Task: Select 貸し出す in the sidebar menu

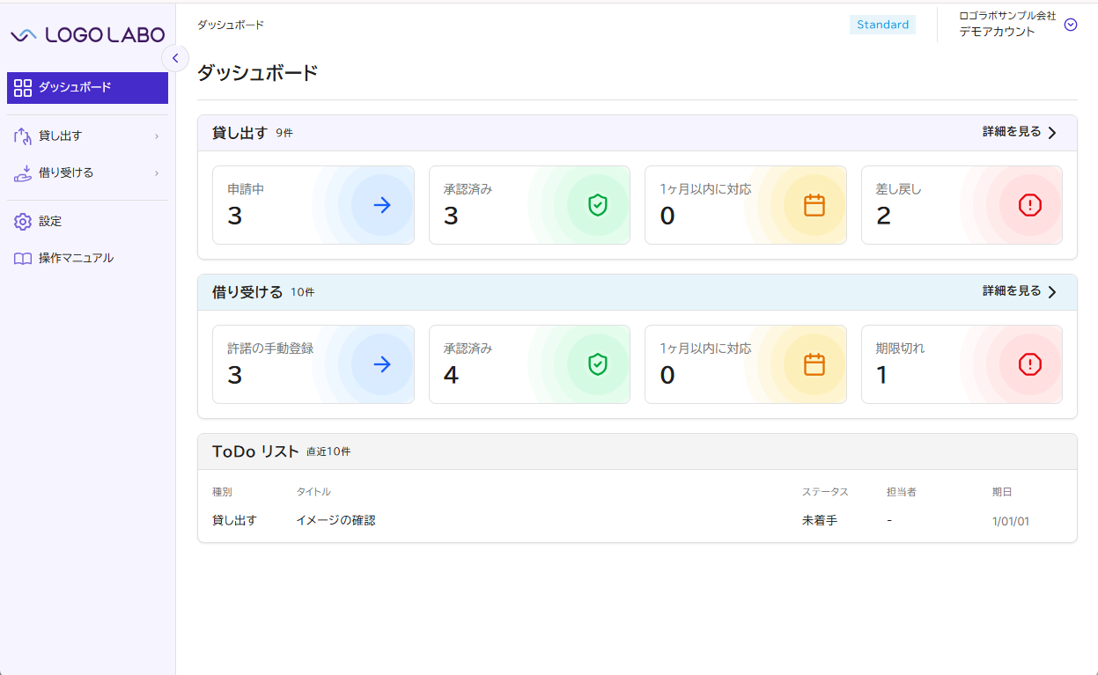Action: point(88,136)
